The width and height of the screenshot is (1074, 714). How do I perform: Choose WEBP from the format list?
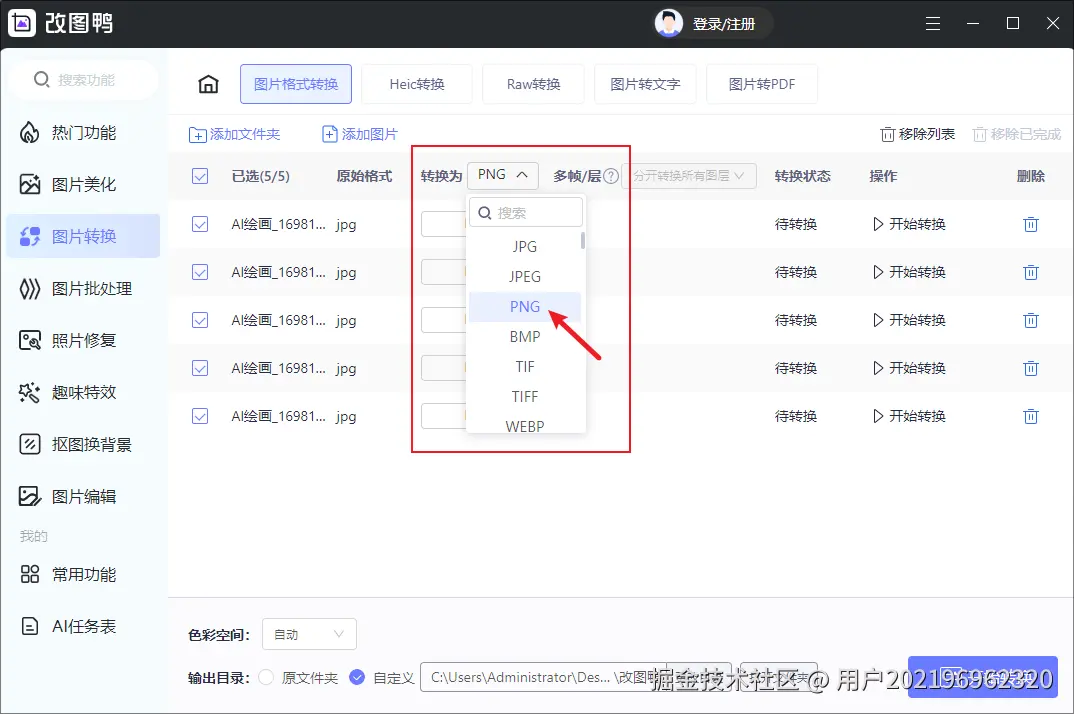pos(525,426)
